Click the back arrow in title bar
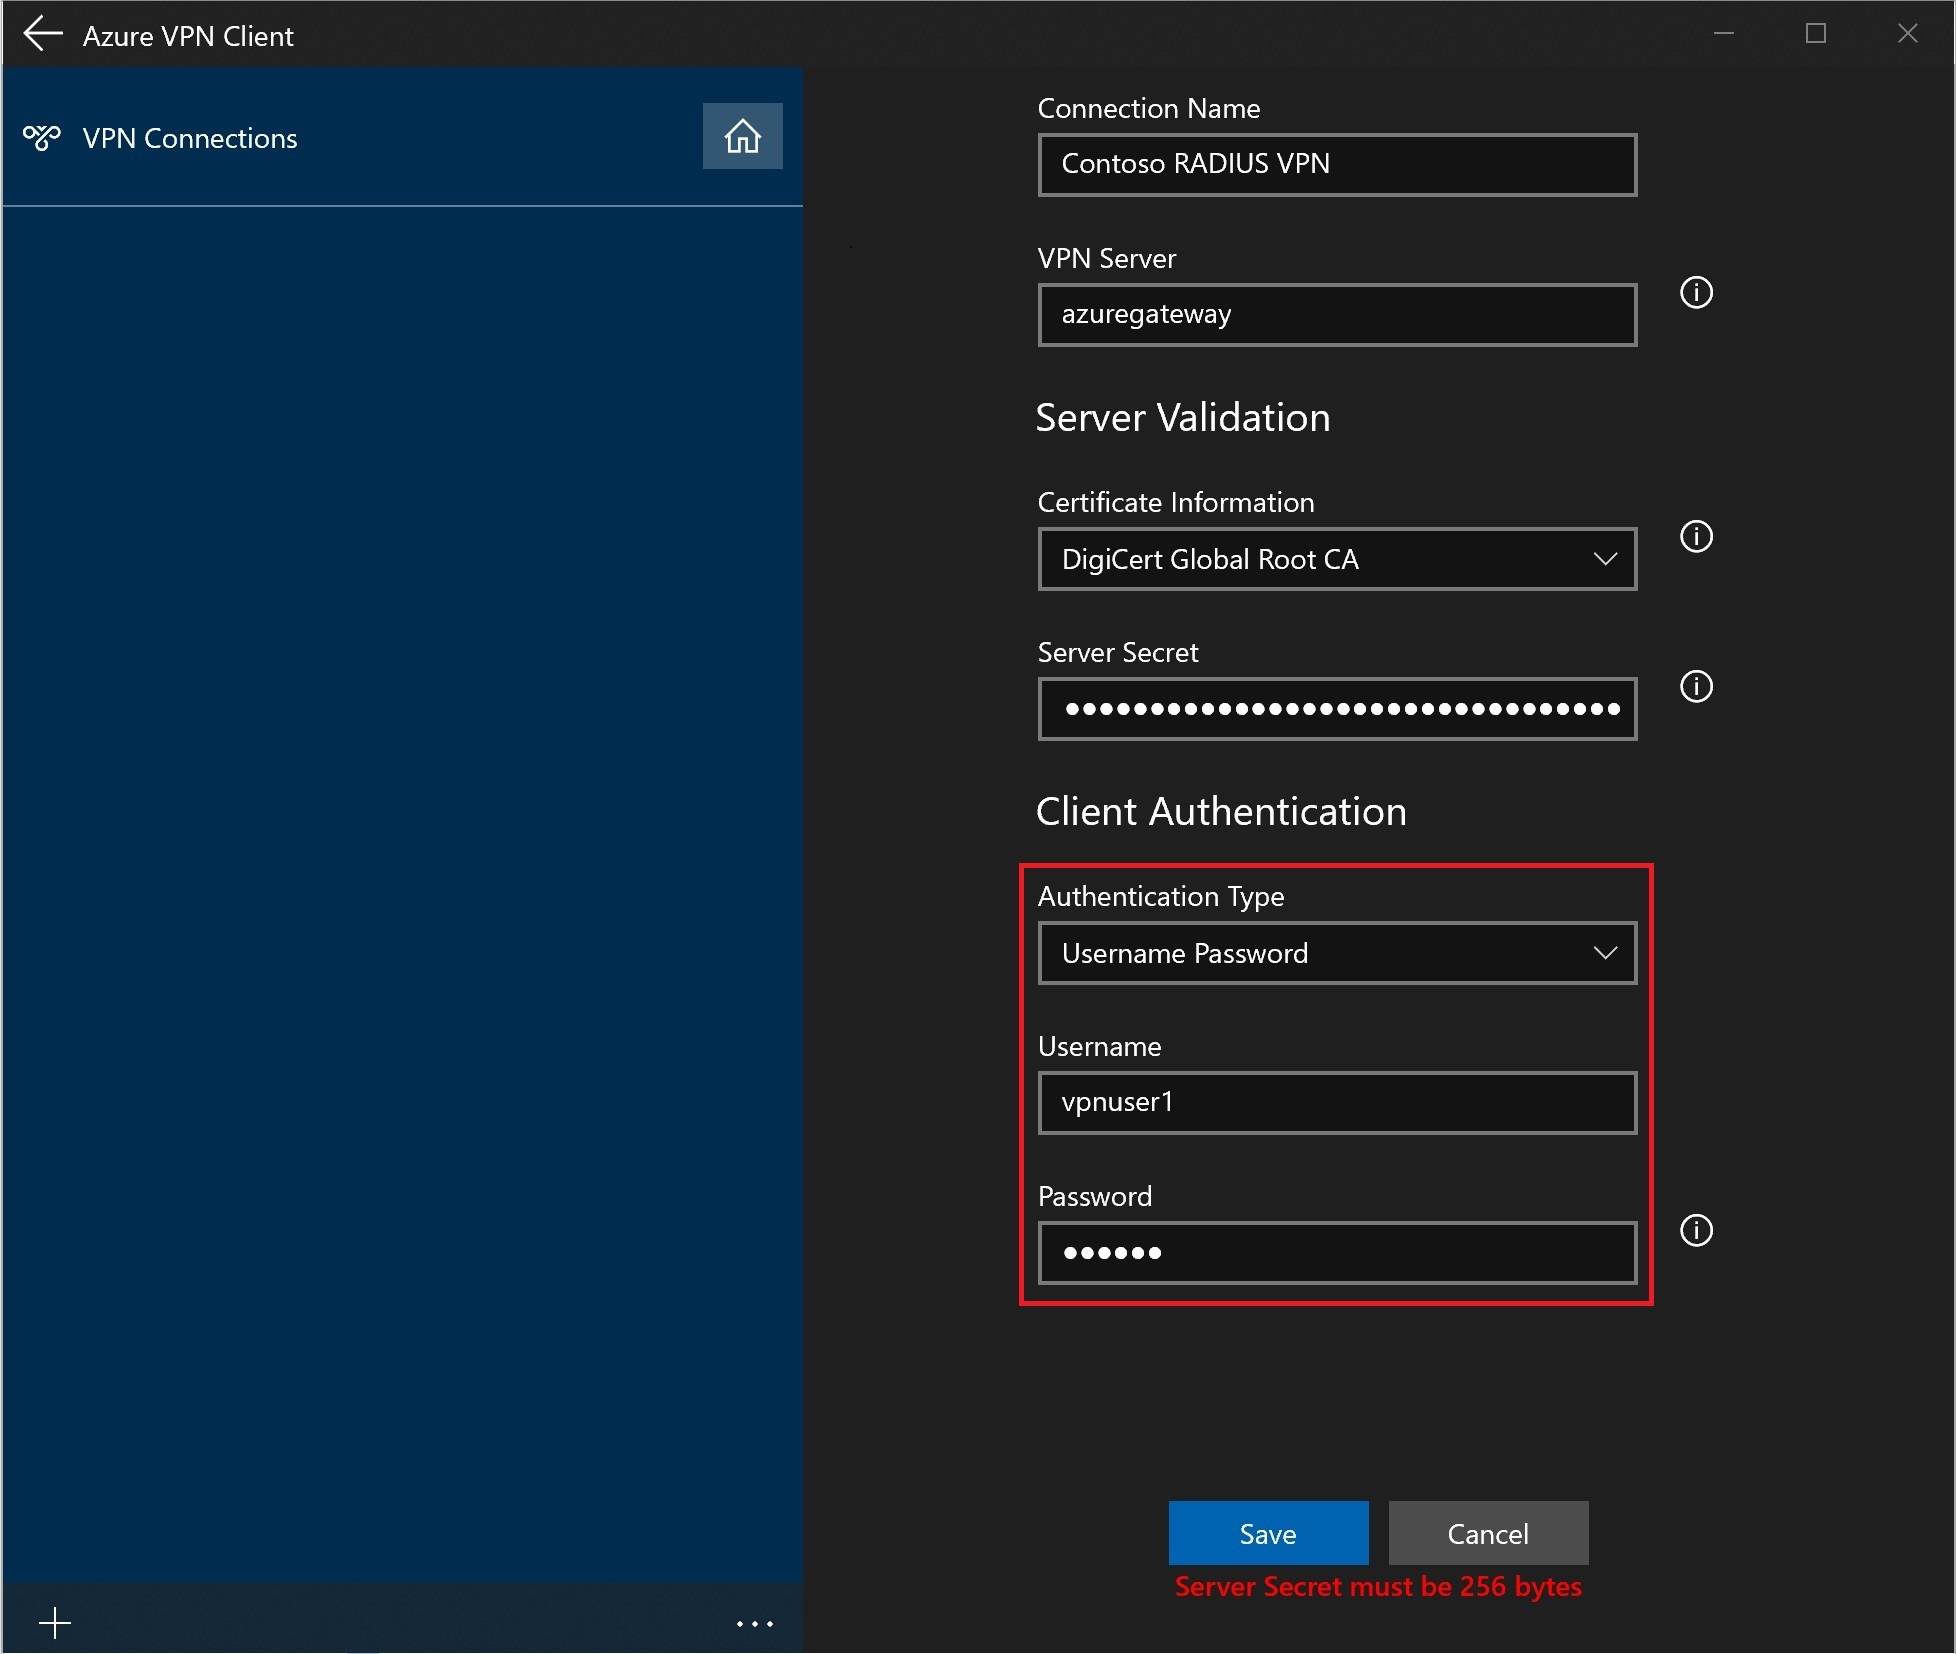The image size is (1956, 1654). point(43,34)
